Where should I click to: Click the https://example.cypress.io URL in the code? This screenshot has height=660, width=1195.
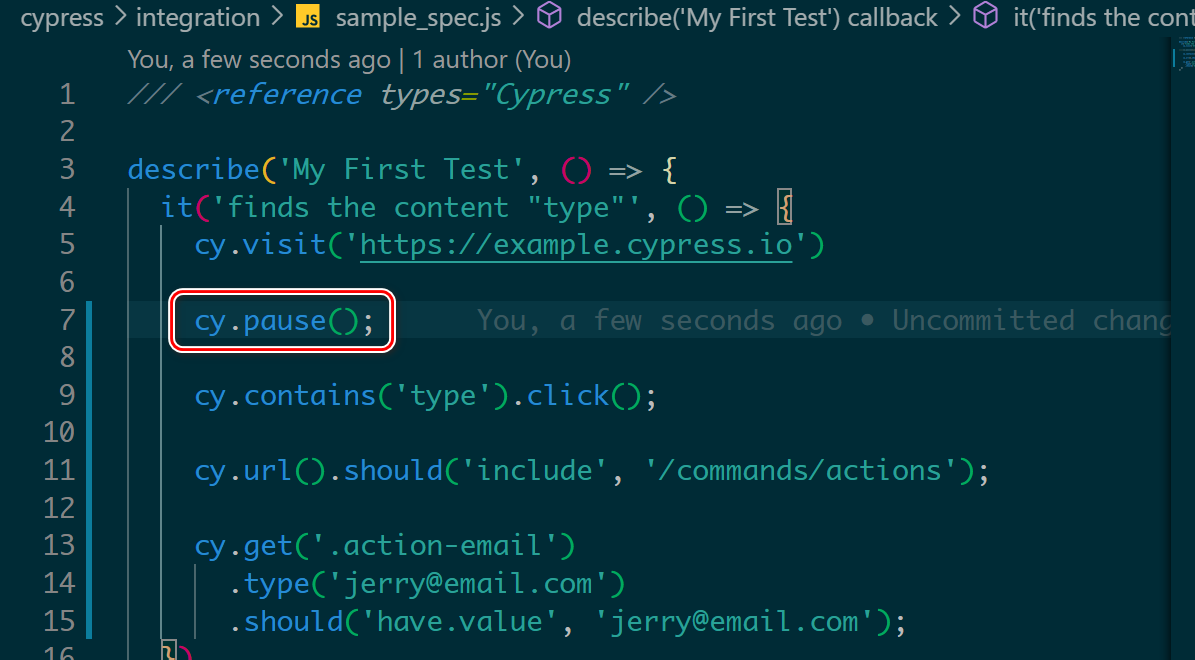tap(575, 245)
